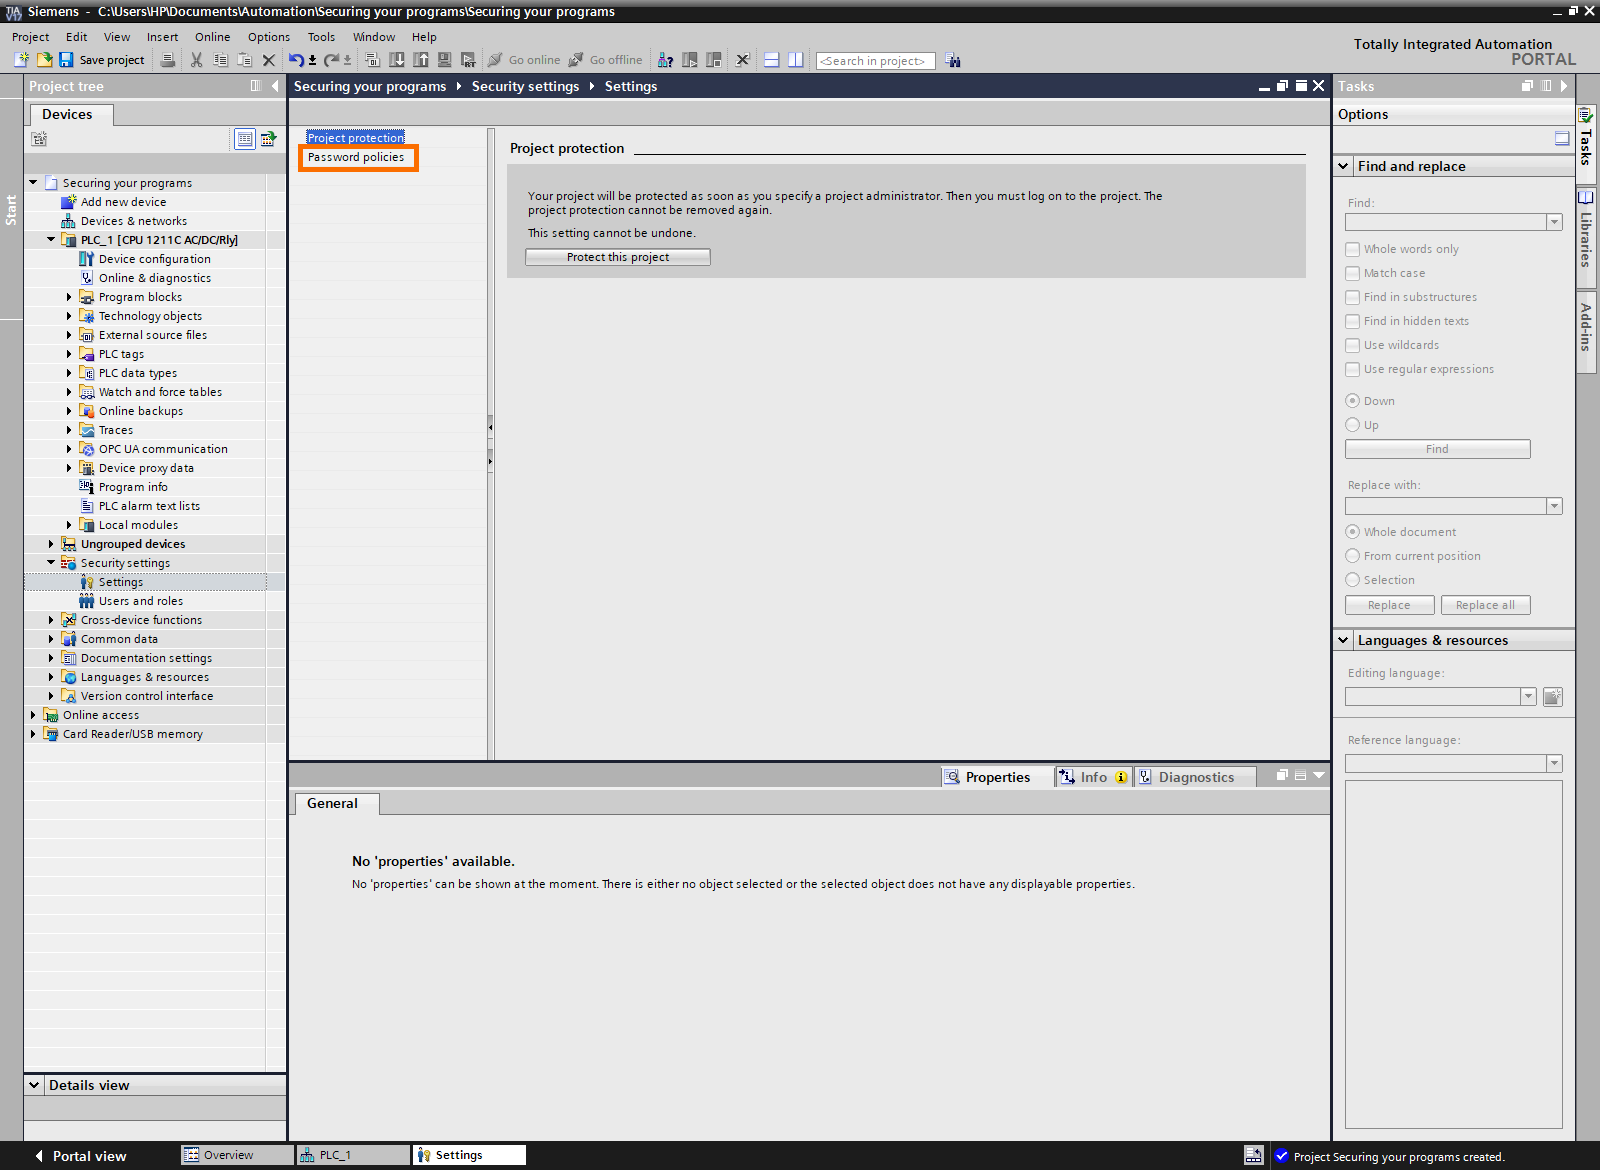Click the Search in project field
The height and width of the screenshot is (1170, 1600).
(x=875, y=60)
